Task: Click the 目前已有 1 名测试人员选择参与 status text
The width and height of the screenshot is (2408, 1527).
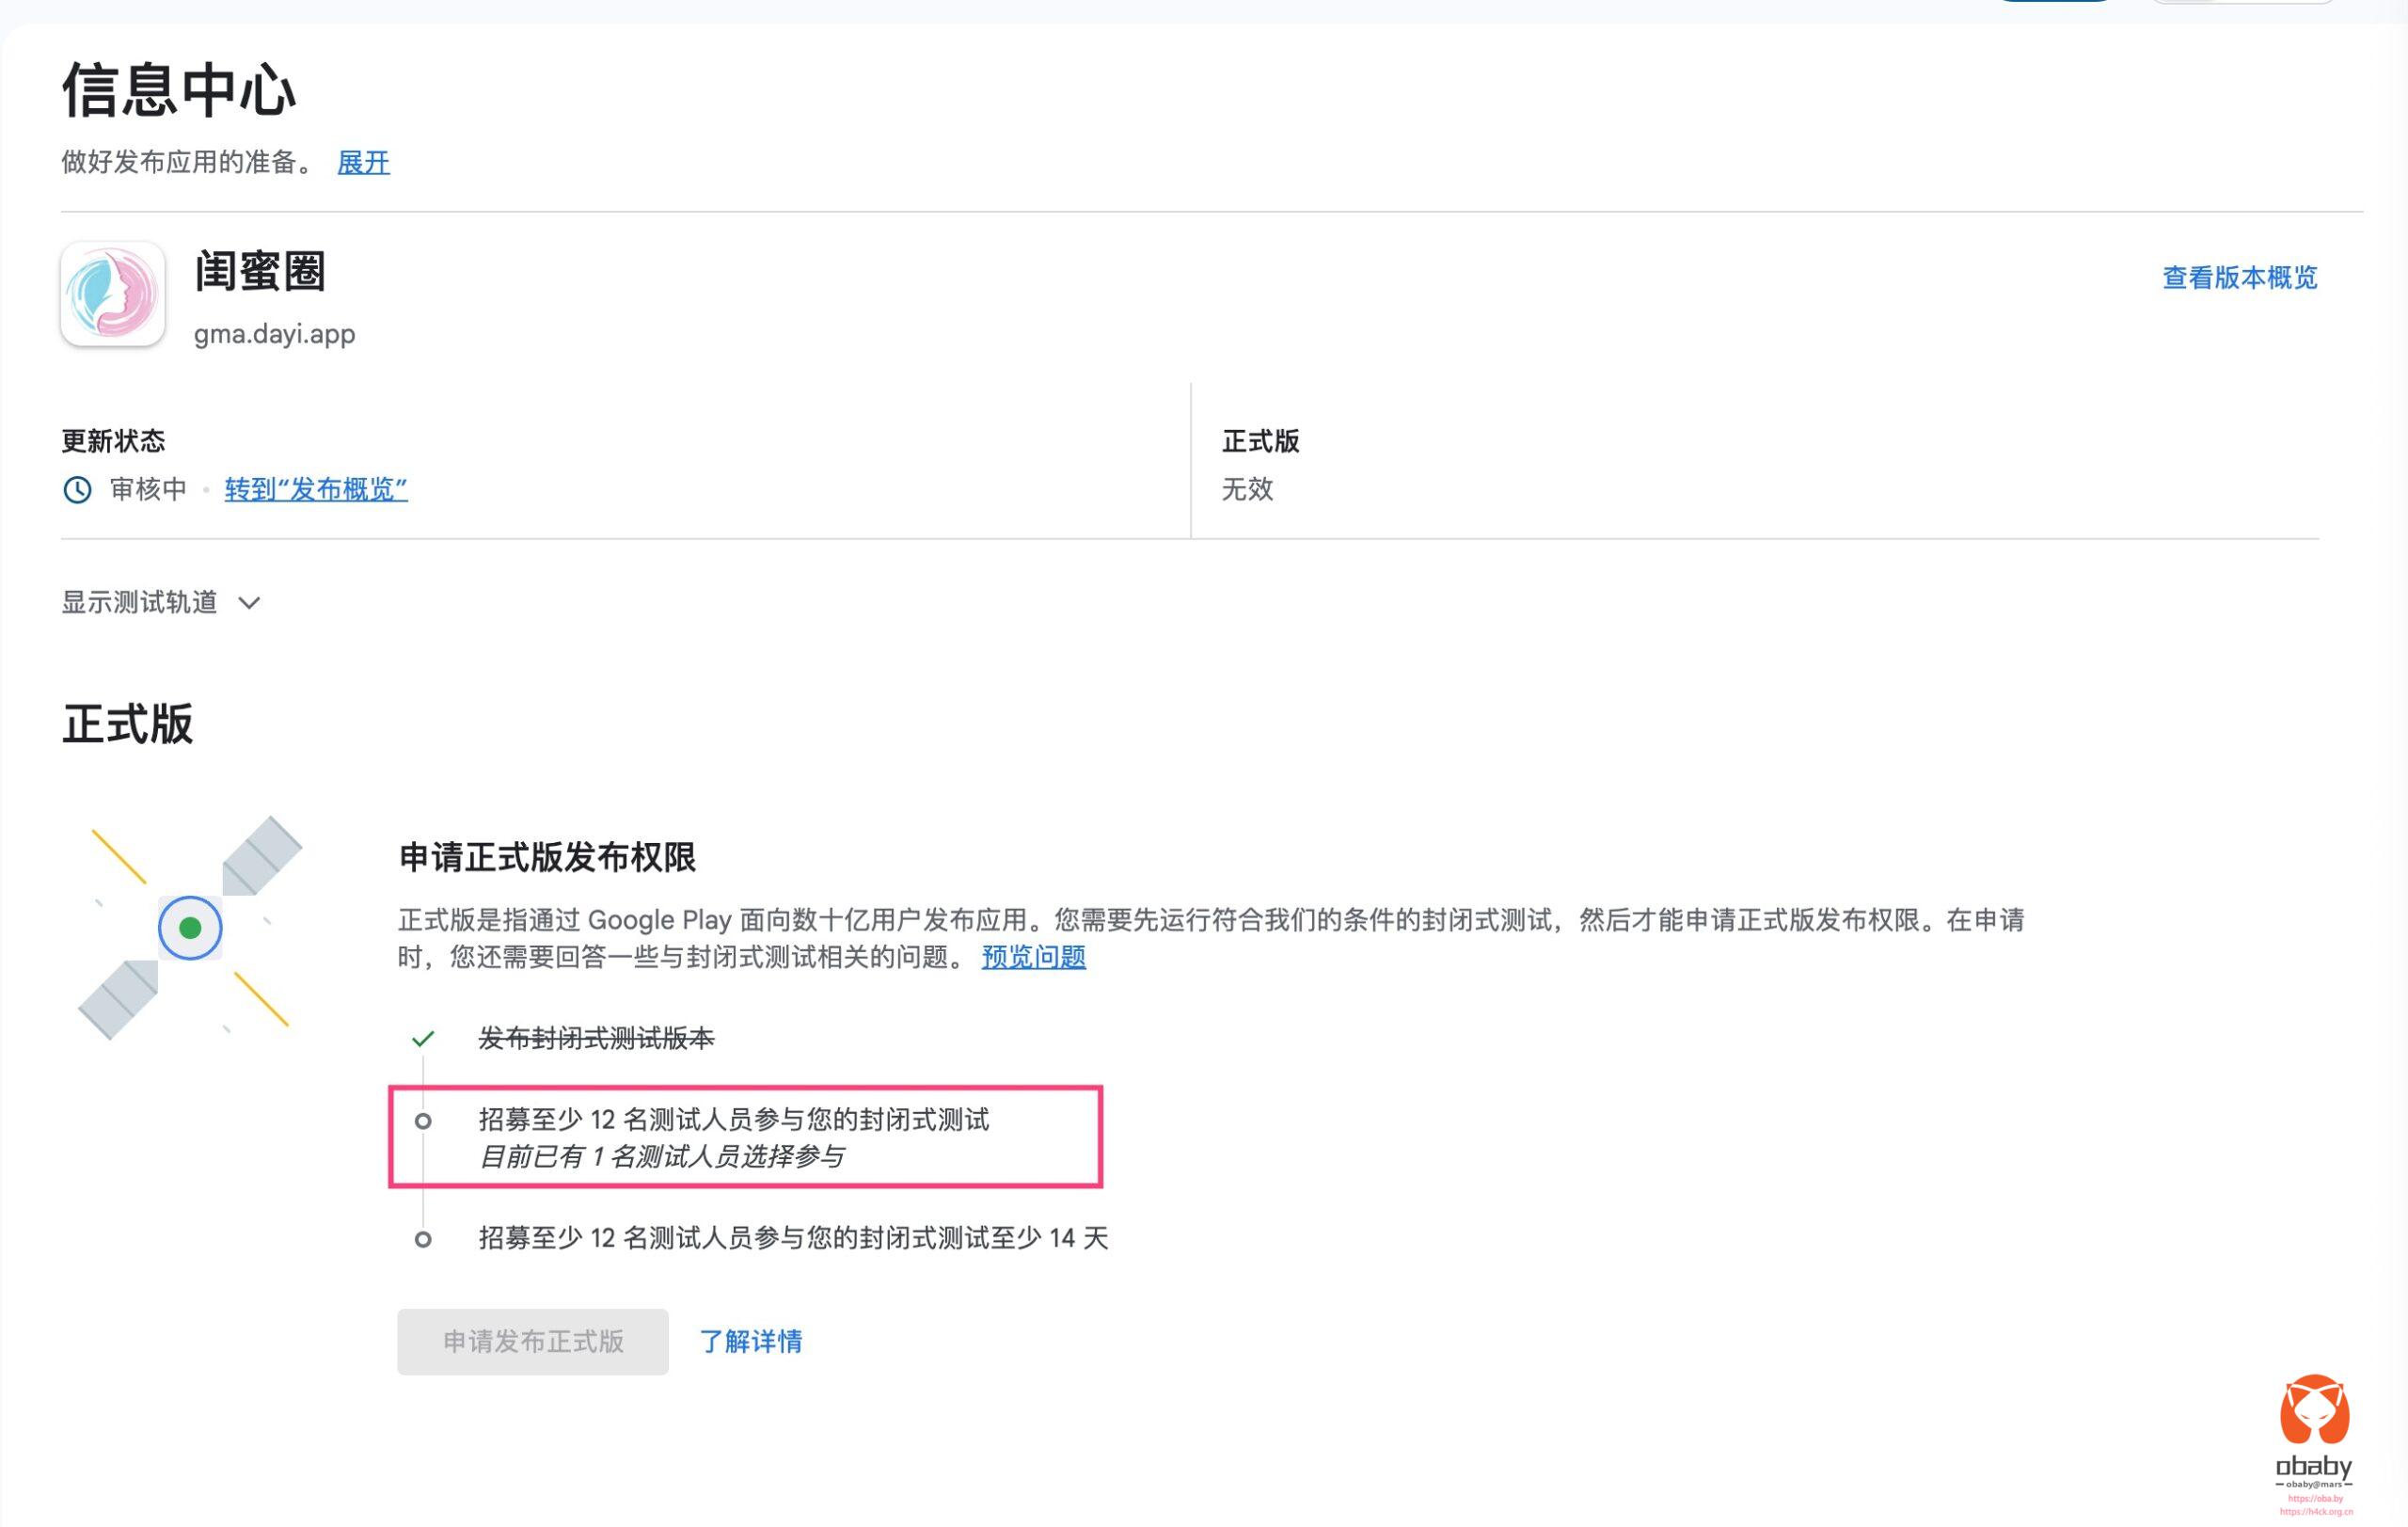Action: click(x=662, y=1157)
